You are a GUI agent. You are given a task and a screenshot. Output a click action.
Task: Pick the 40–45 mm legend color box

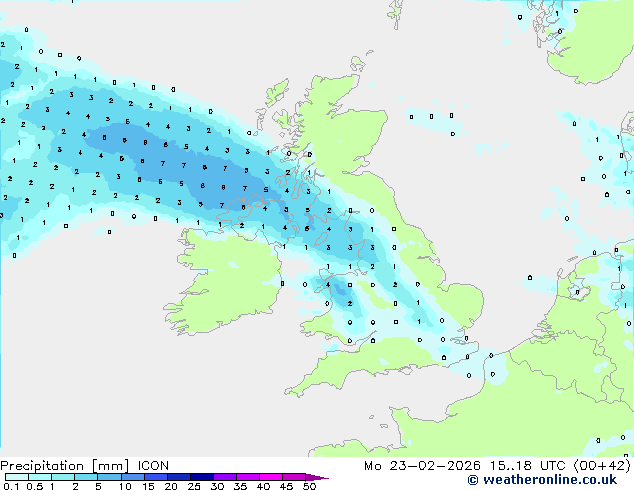pyautogui.click(x=271, y=477)
